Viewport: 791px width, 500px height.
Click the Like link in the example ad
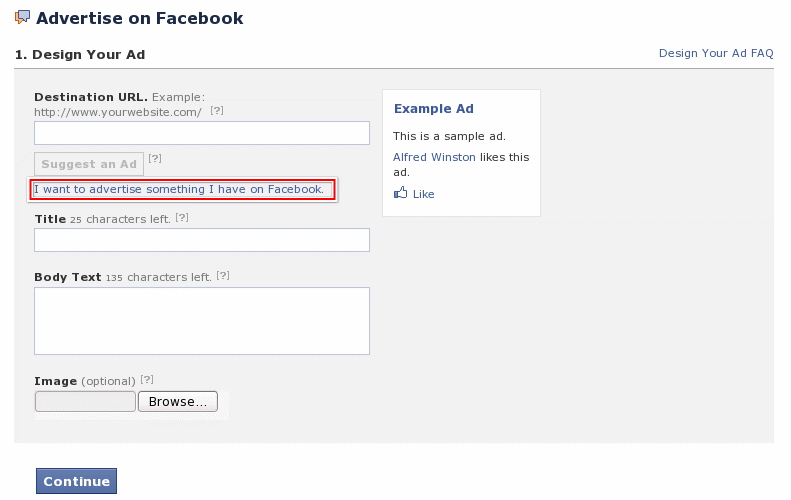[x=423, y=194]
